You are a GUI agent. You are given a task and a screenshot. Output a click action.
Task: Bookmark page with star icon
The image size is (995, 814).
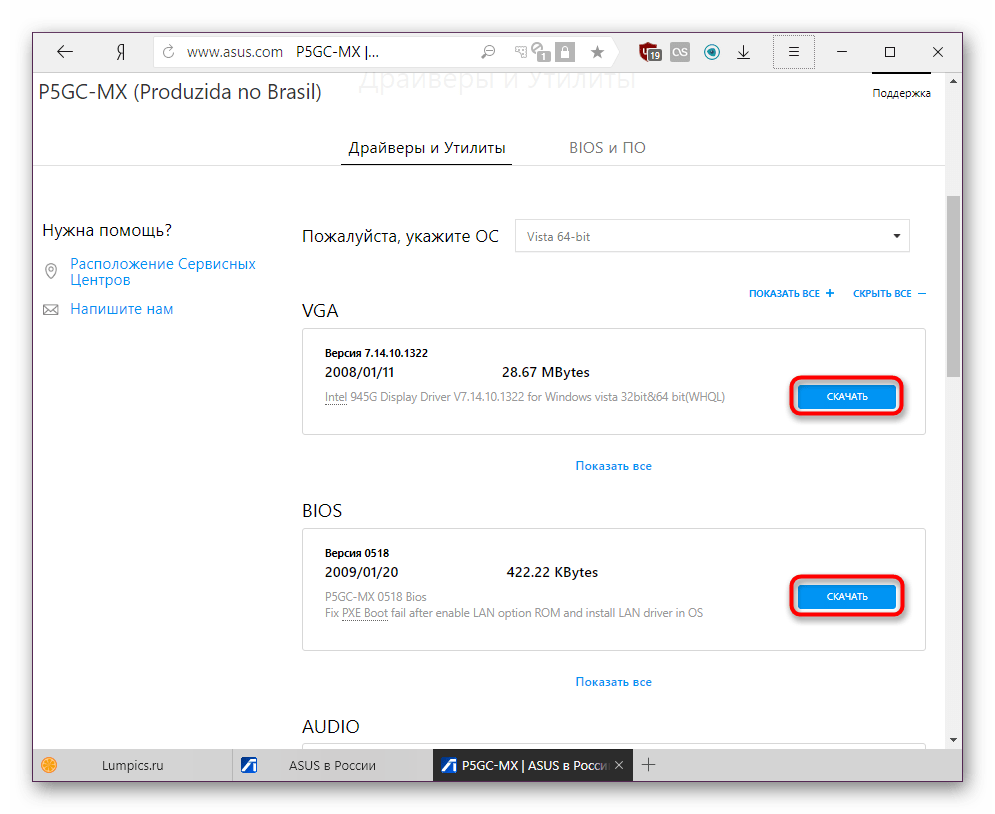click(x=597, y=52)
